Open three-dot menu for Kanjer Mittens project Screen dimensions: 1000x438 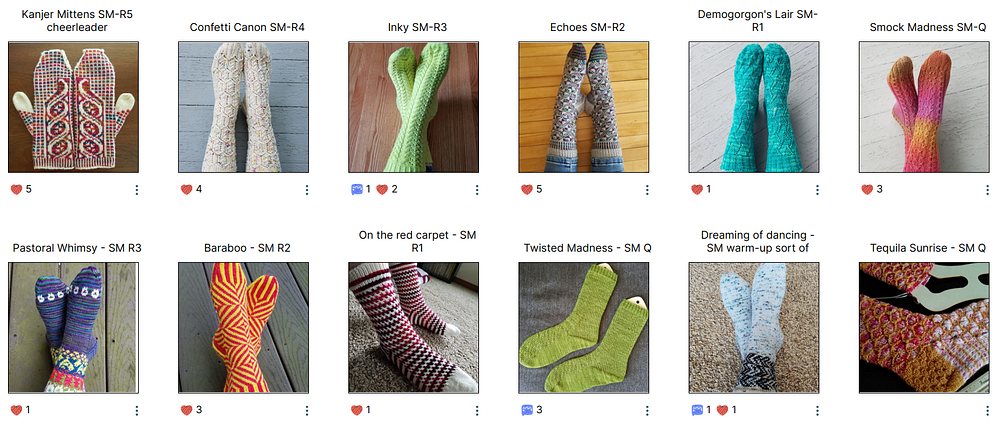[x=136, y=190]
